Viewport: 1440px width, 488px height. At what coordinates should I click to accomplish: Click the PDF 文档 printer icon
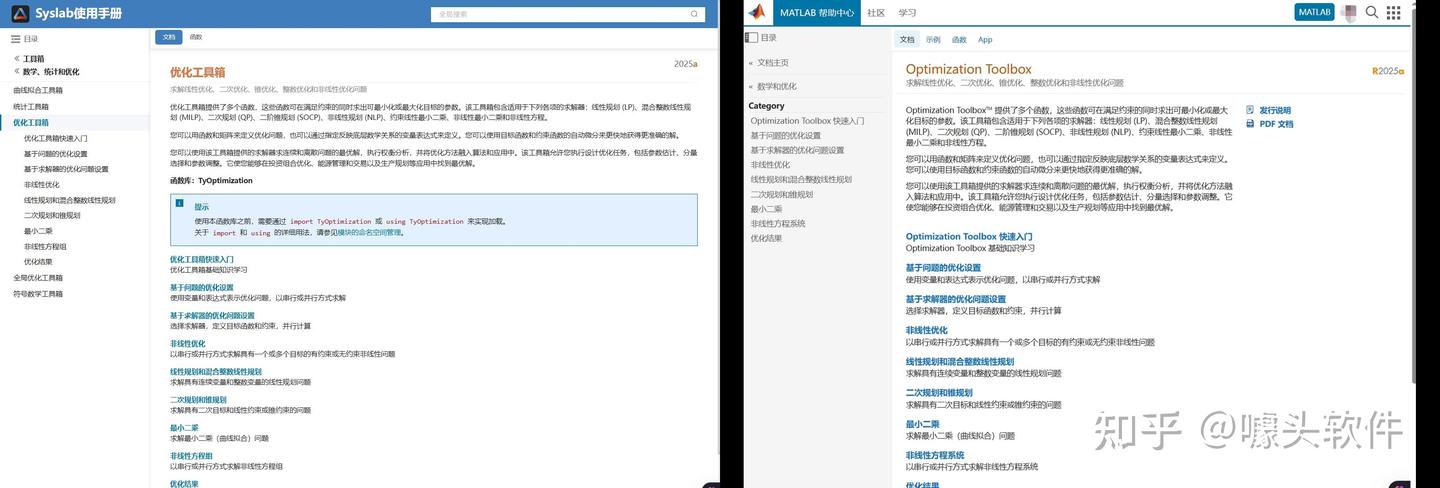pyautogui.click(x=1250, y=124)
